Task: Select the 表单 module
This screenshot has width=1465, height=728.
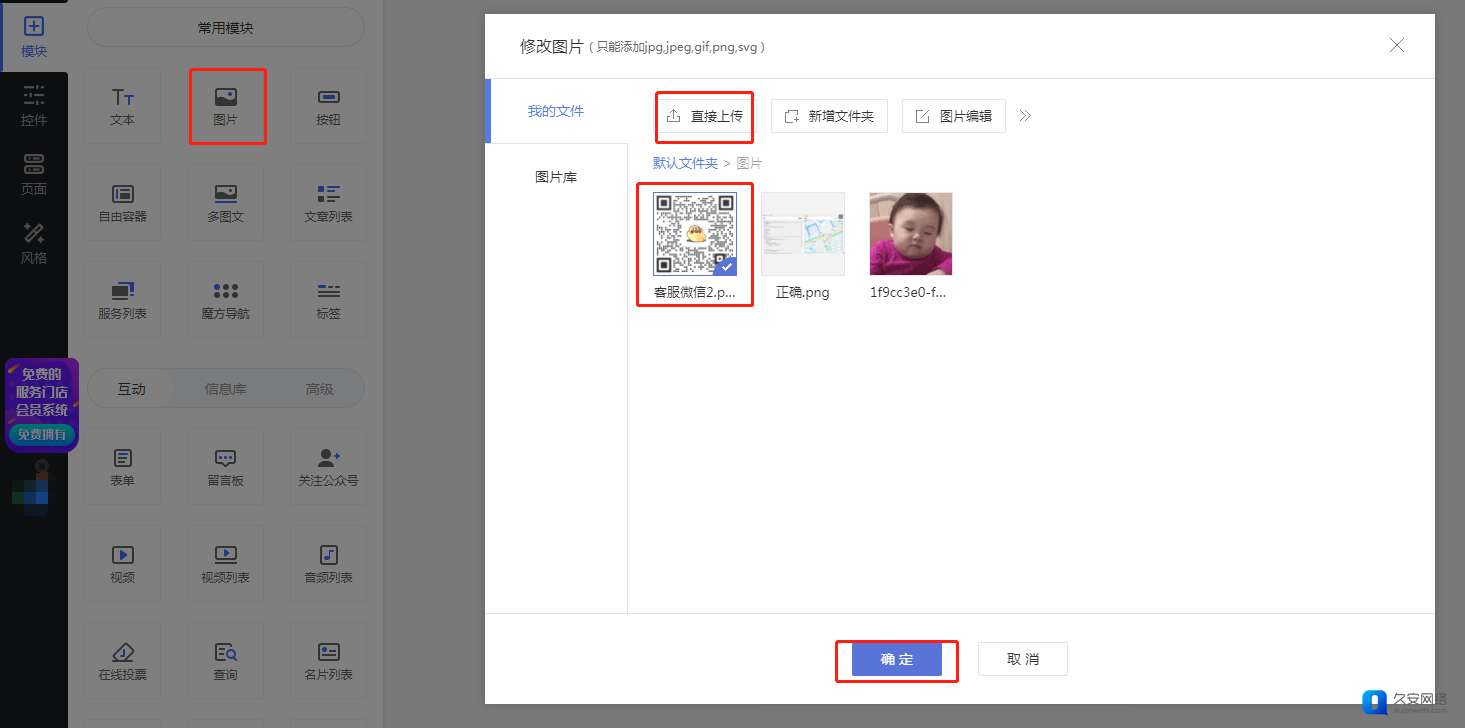Action: tap(123, 467)
